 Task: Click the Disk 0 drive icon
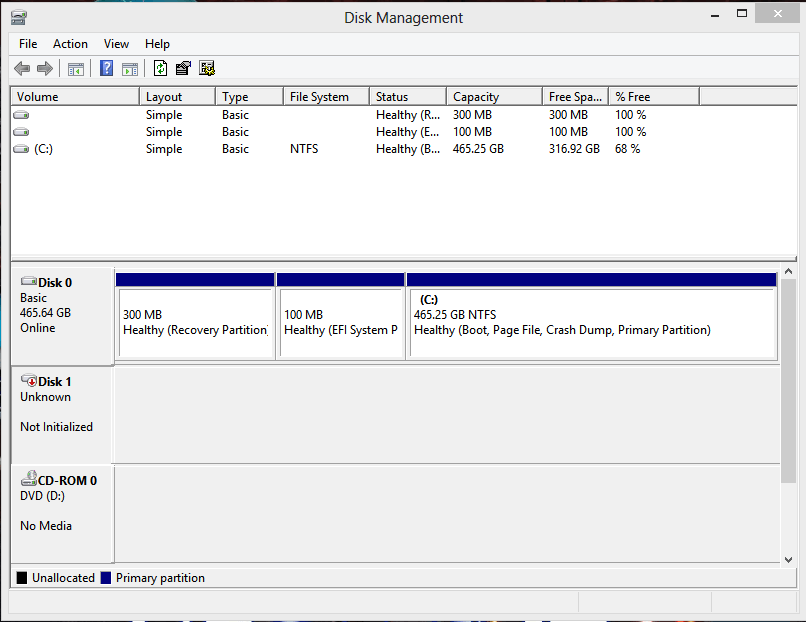(x=28, y=283)
